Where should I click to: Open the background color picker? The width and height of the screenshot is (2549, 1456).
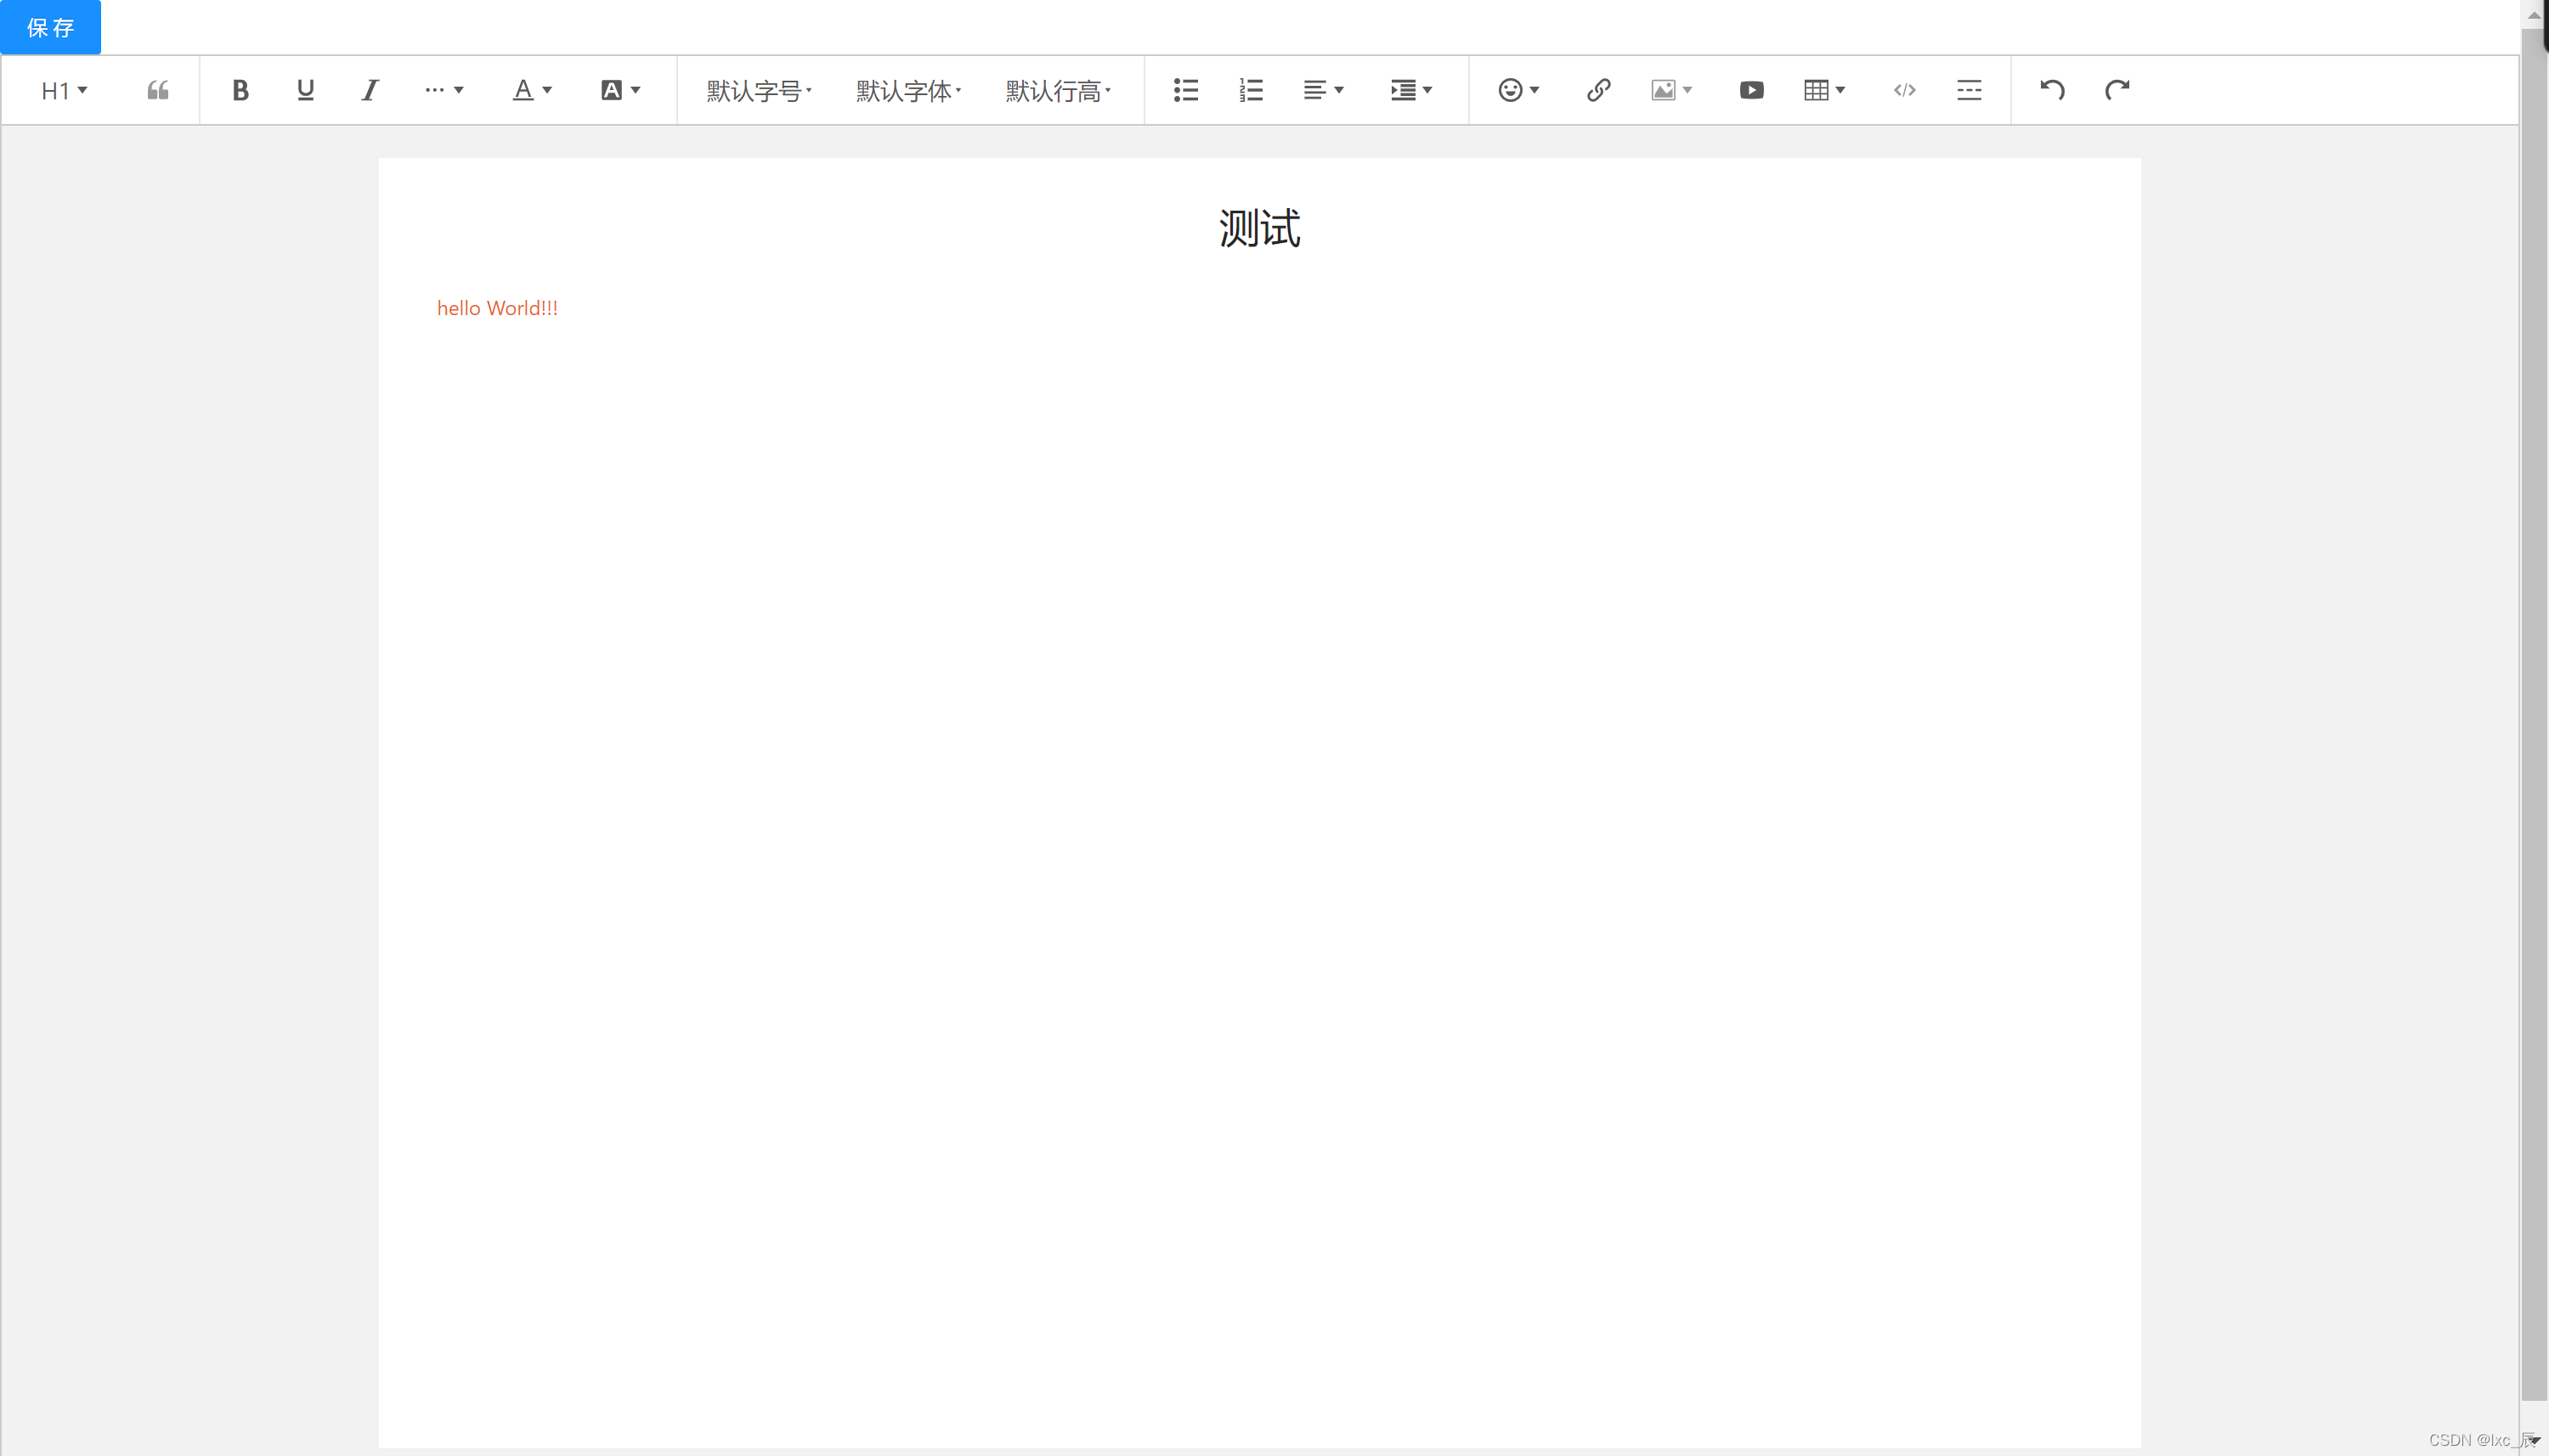[x=620, y=91]
